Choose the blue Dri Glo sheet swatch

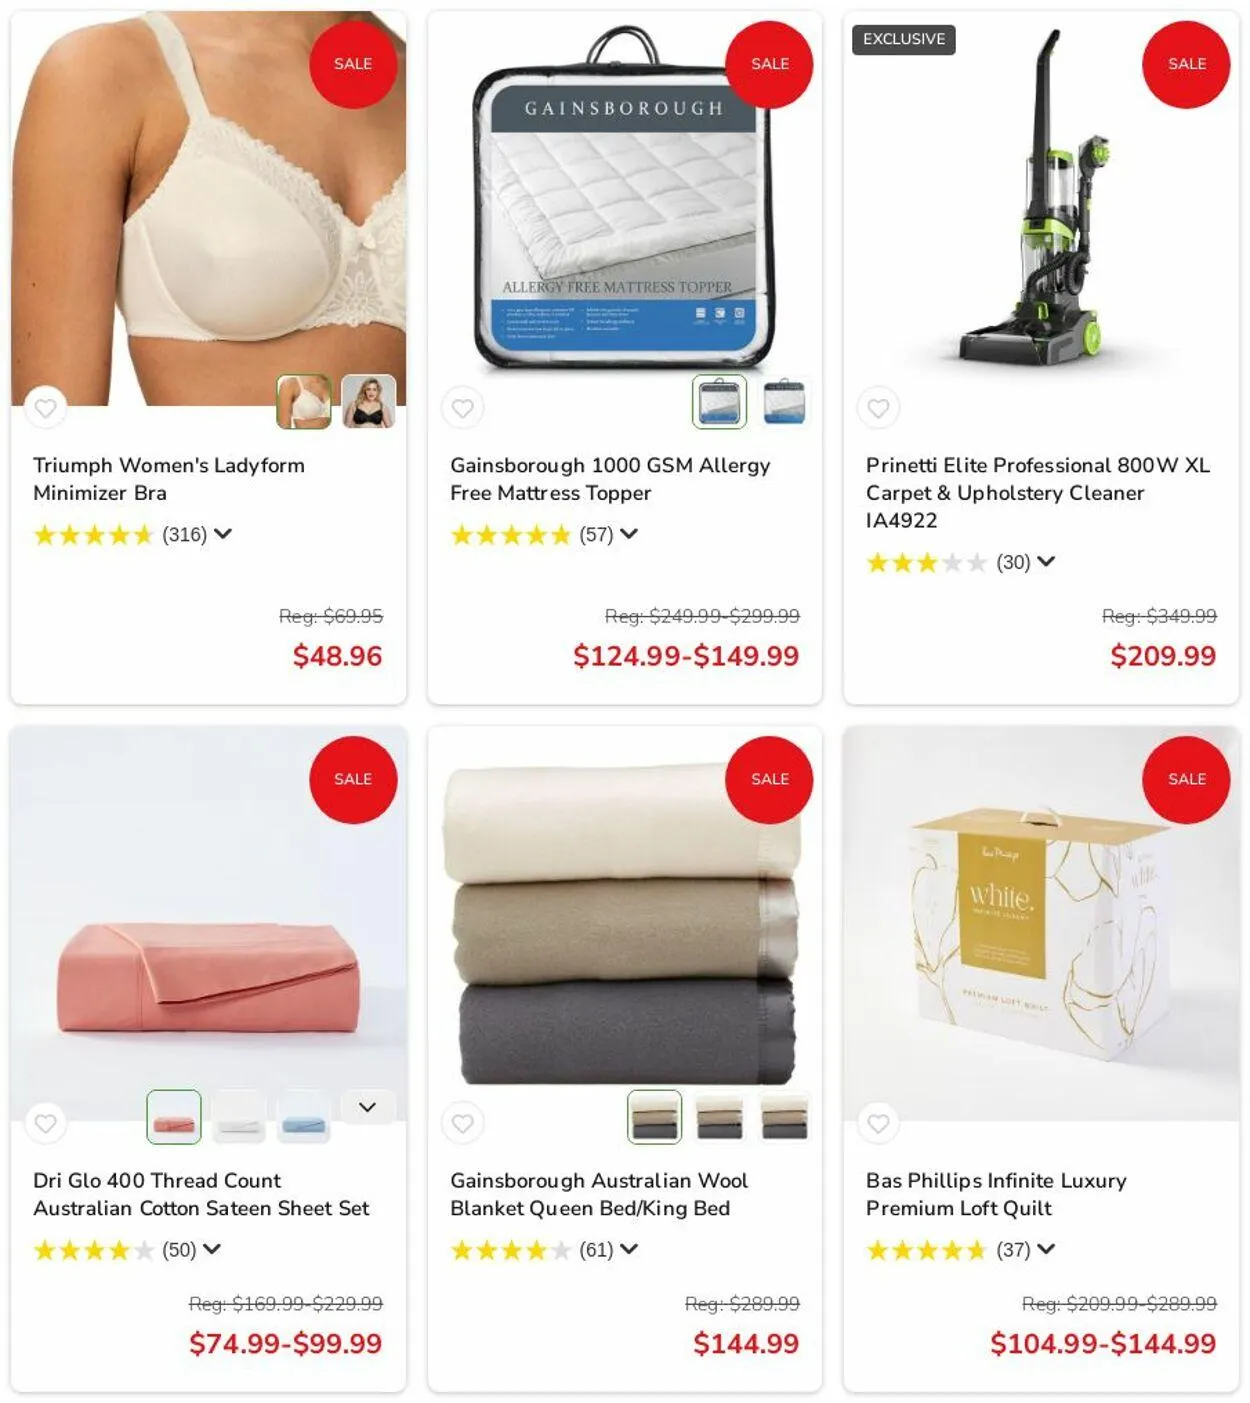coord(304,1117)
